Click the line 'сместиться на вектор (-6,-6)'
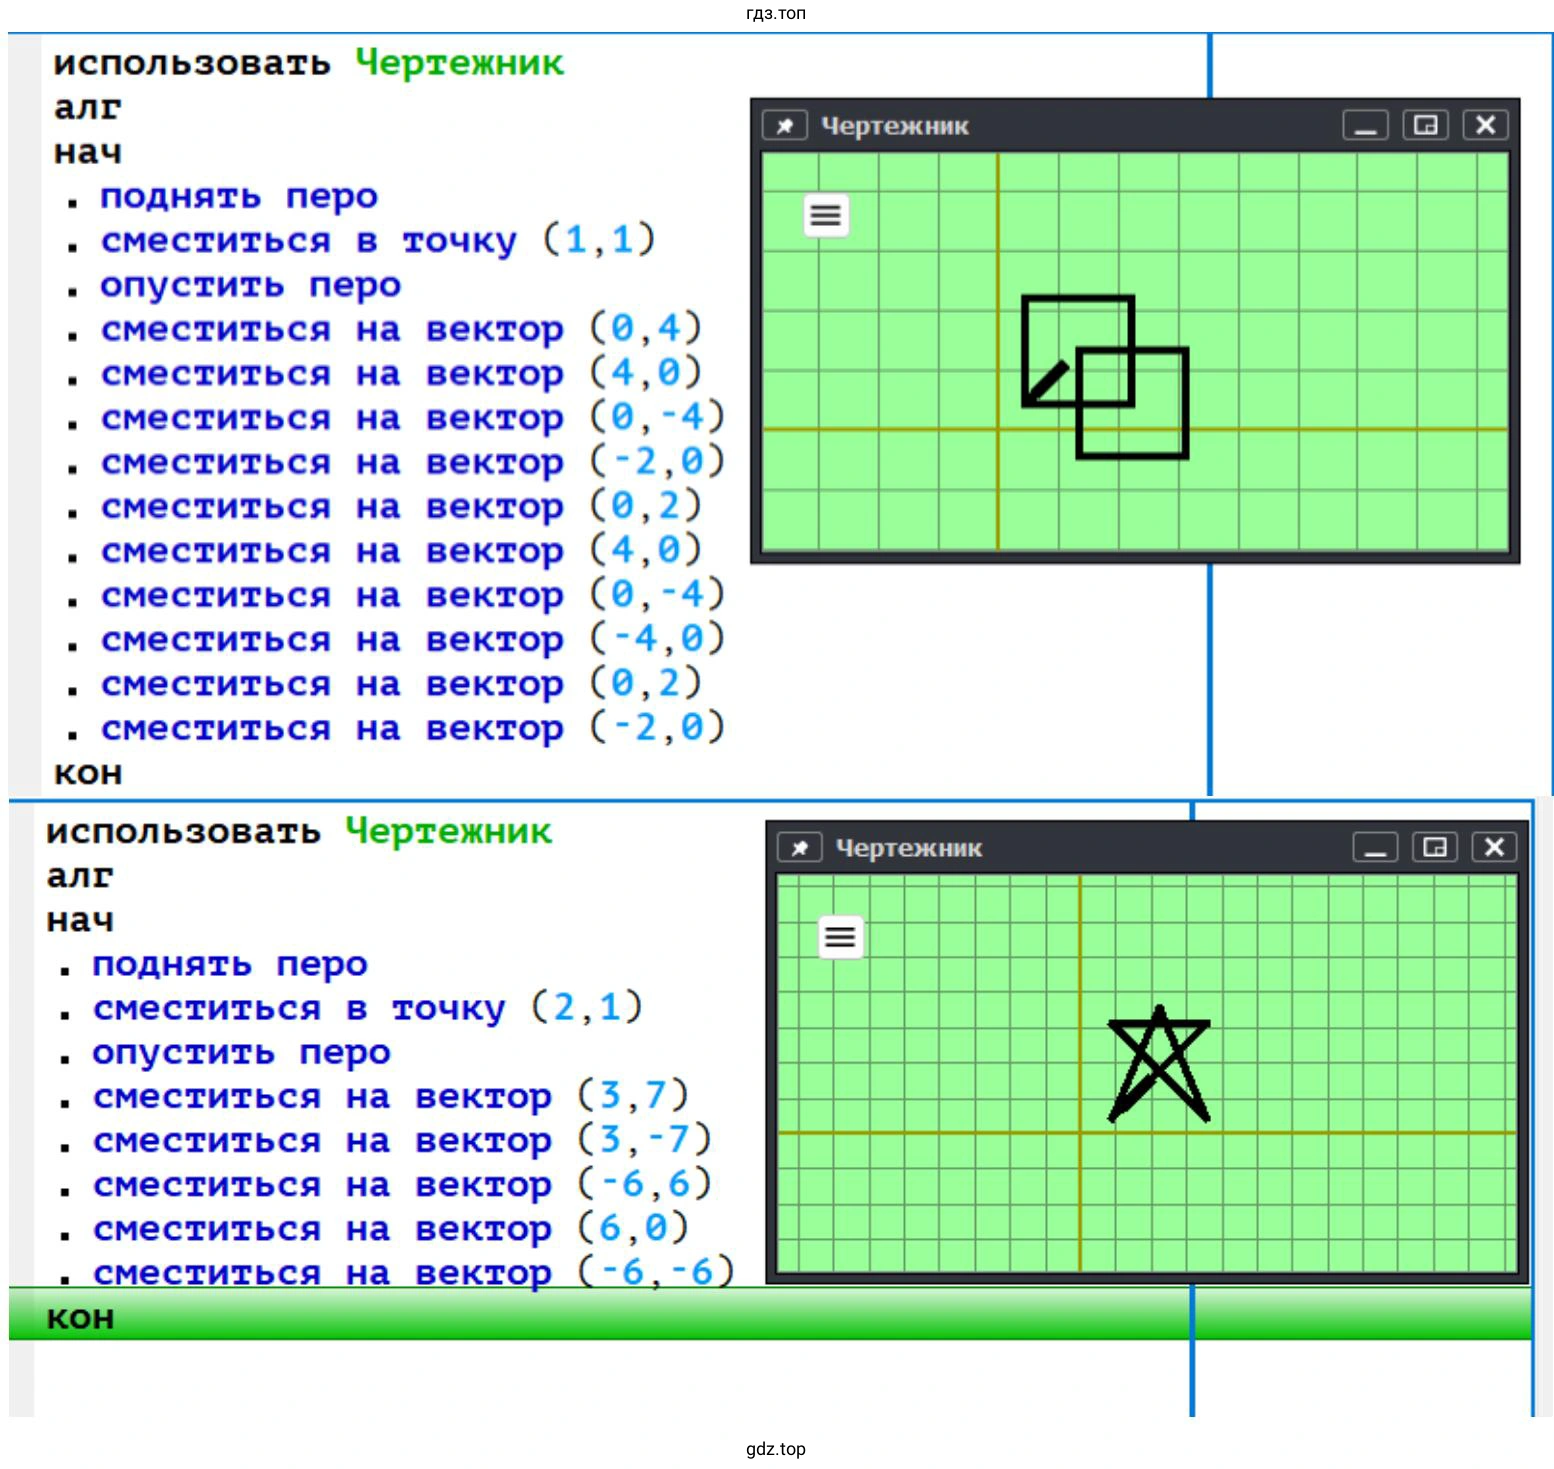 [414, 1272]
